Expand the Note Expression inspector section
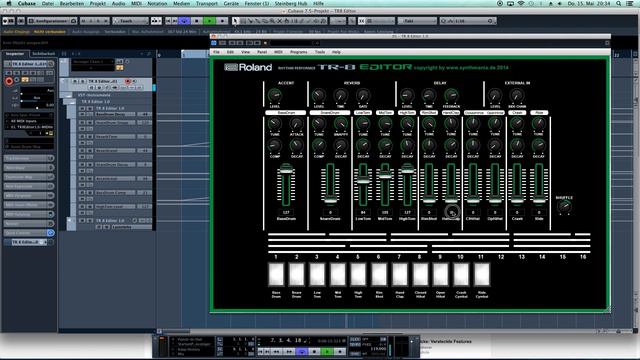The image size is (640, 360). [26, 186]
